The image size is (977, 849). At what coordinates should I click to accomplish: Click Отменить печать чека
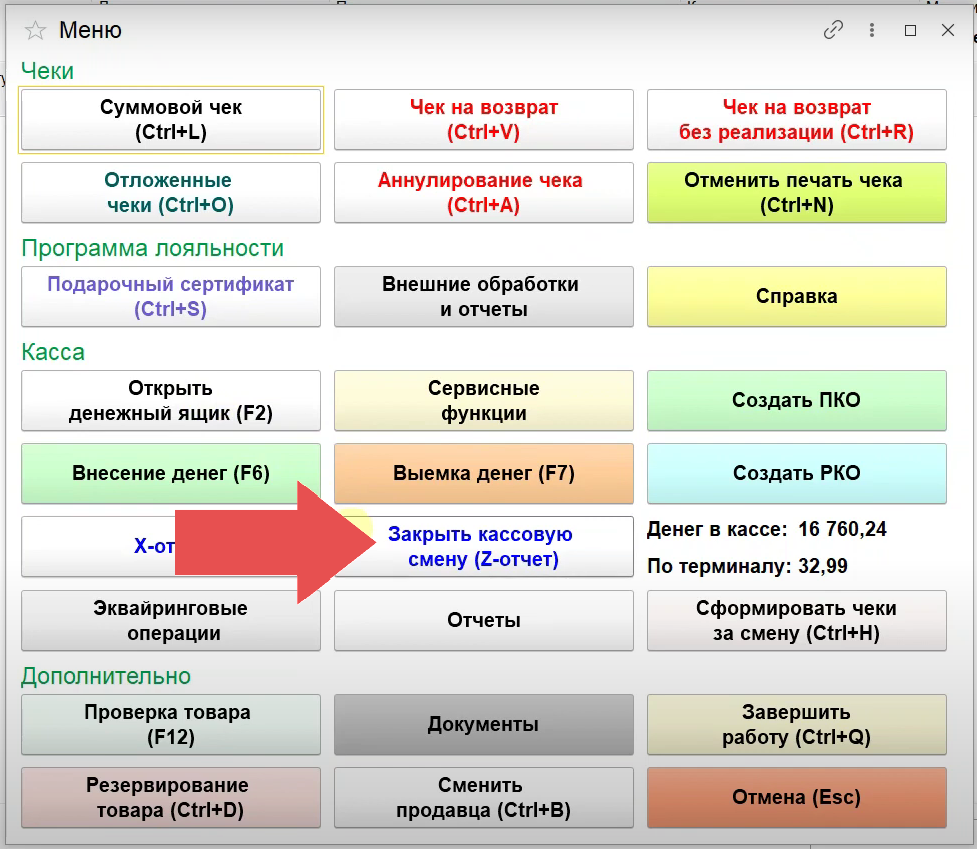[796, 193]
